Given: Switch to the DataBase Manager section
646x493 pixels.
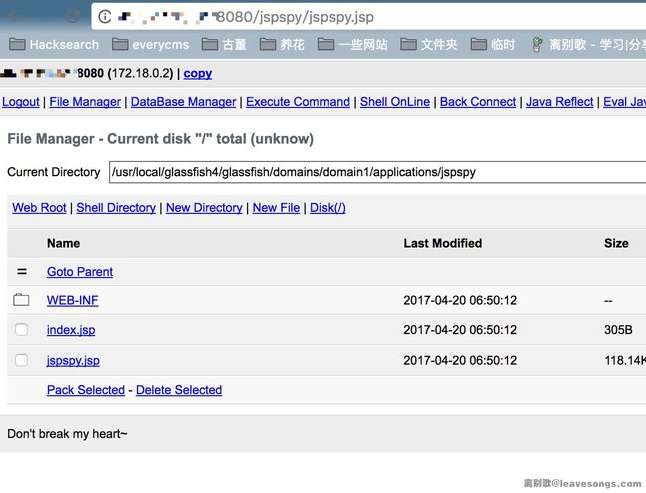Looking at the screenshot, I should [x=183, y=102].
